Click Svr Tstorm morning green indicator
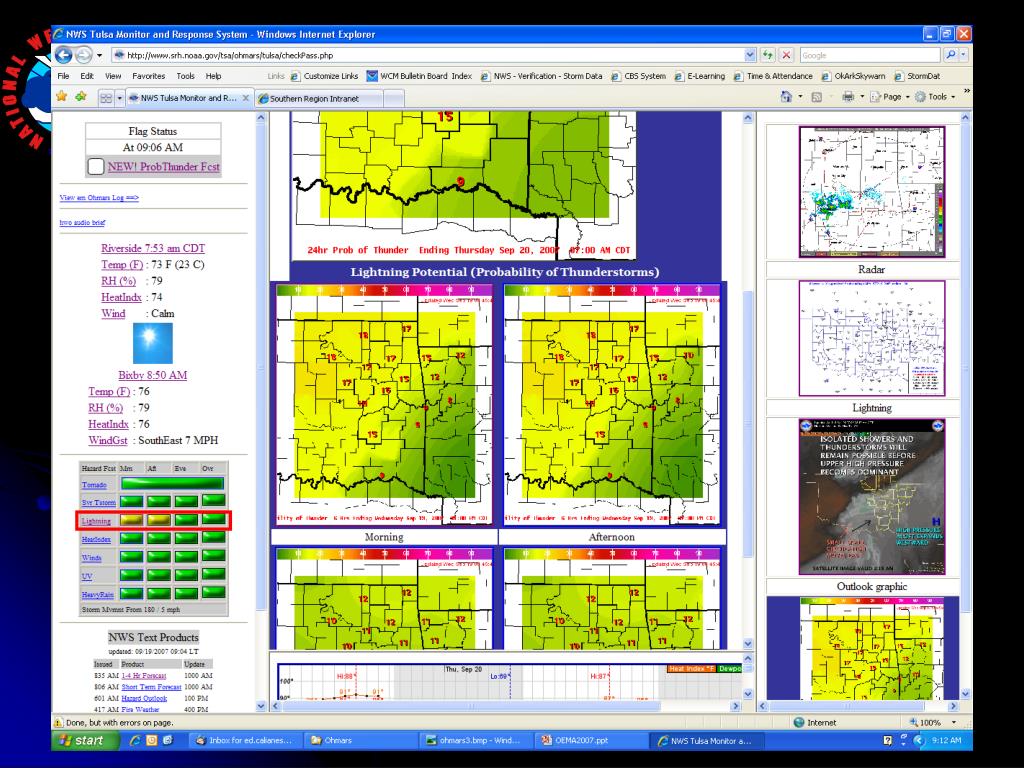The height and width of the screenshot is (768, 1024). (x=131, y=502)
